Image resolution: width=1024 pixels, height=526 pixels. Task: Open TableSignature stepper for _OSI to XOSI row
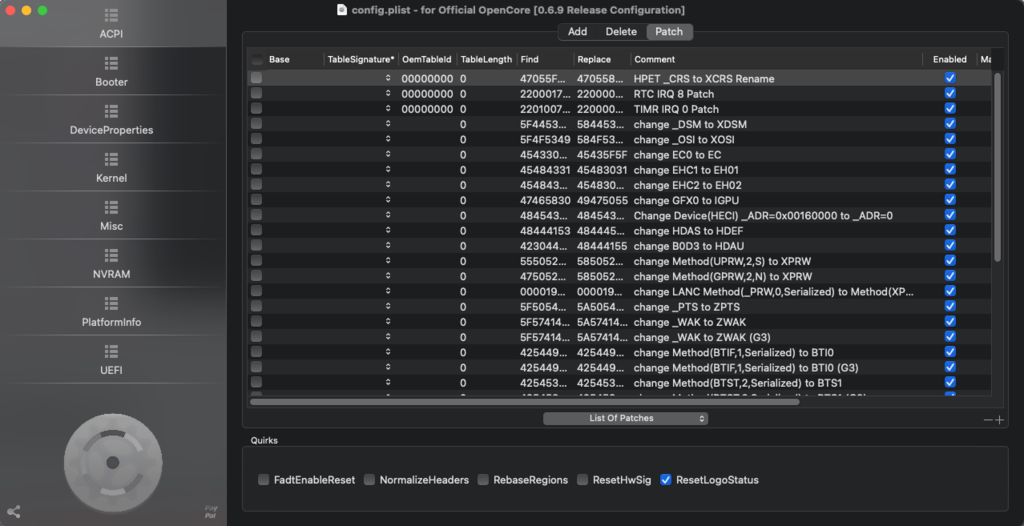point(388,139)
